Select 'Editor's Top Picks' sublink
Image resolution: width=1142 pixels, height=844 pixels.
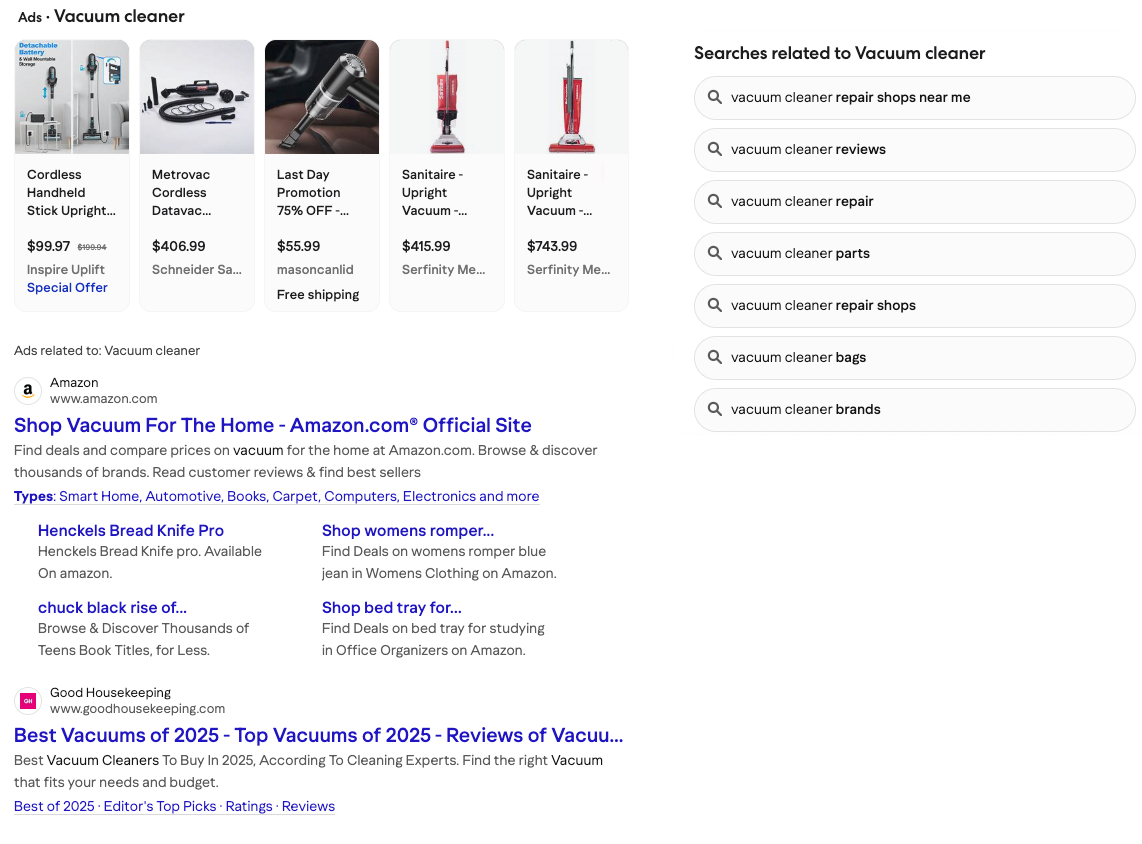tap(160, 806)
